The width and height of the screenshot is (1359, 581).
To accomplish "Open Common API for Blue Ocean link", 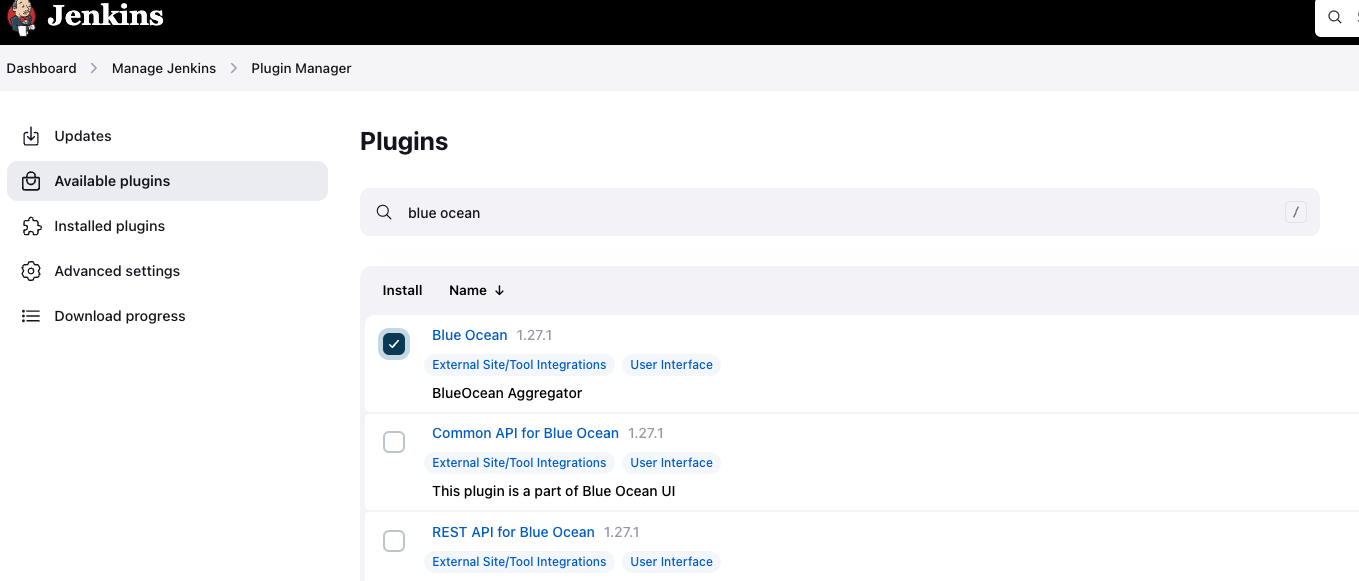I will click(525, 433).
